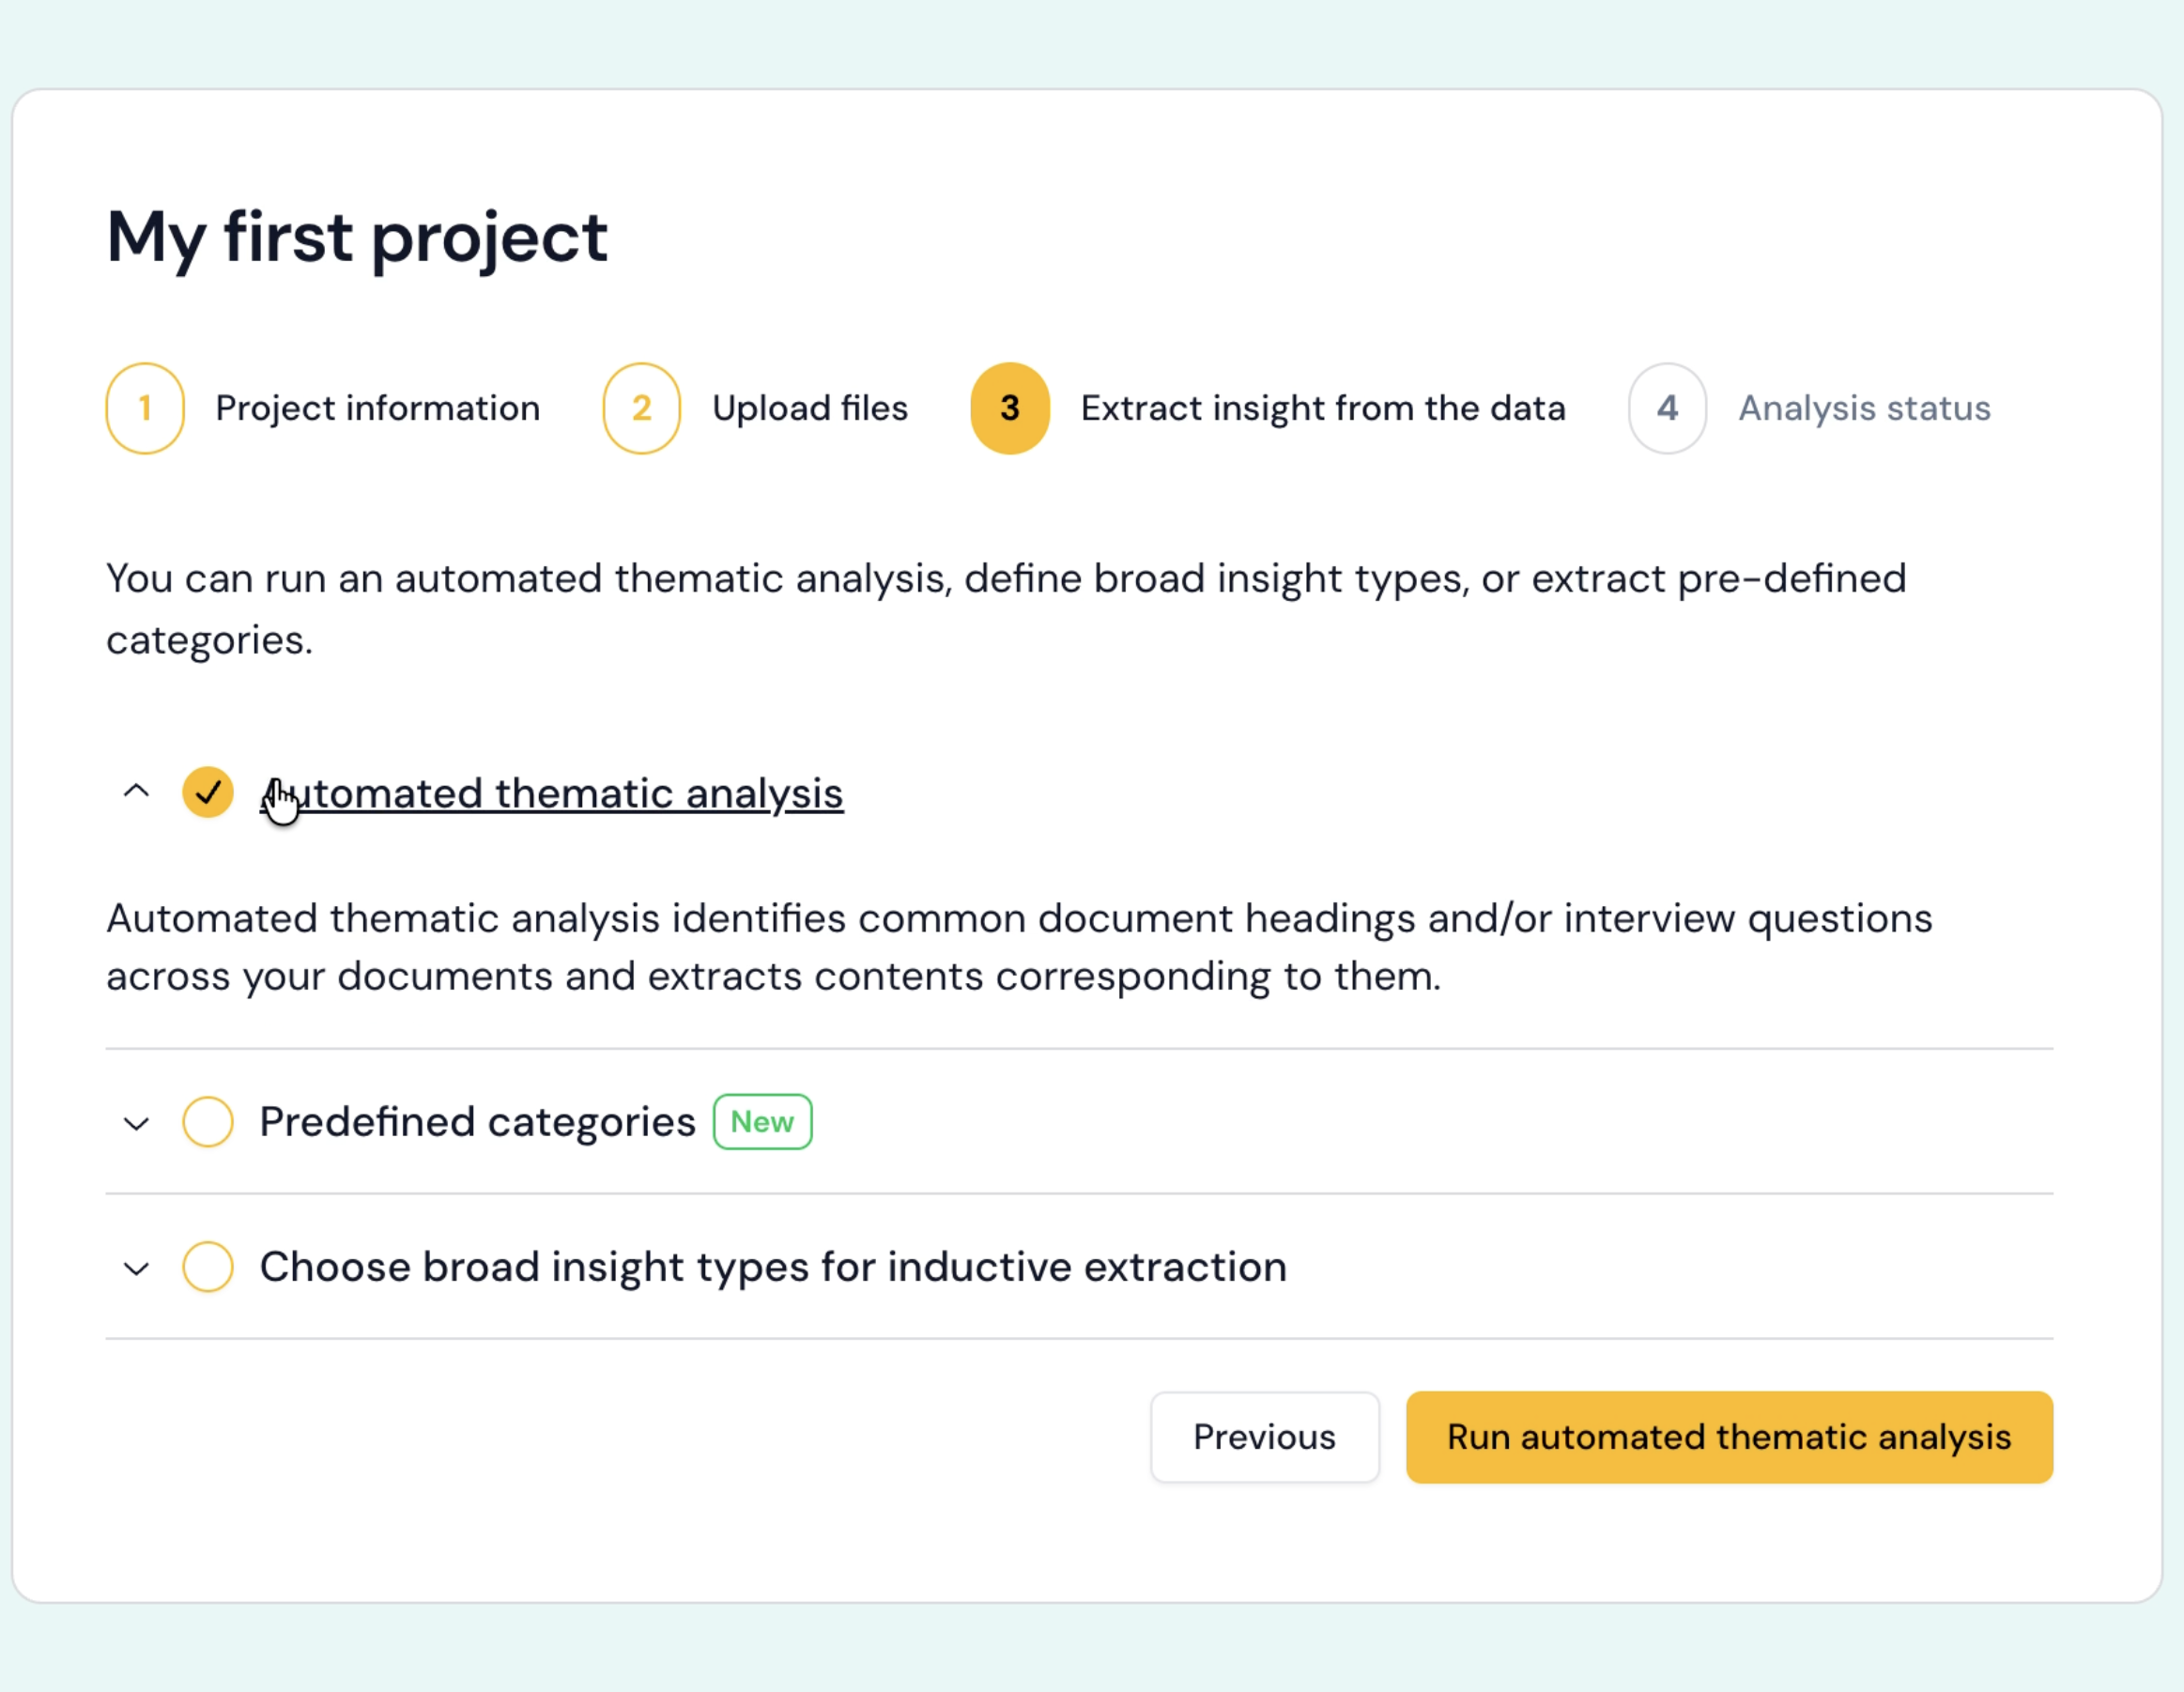Go to Project information step

[377, 408]
